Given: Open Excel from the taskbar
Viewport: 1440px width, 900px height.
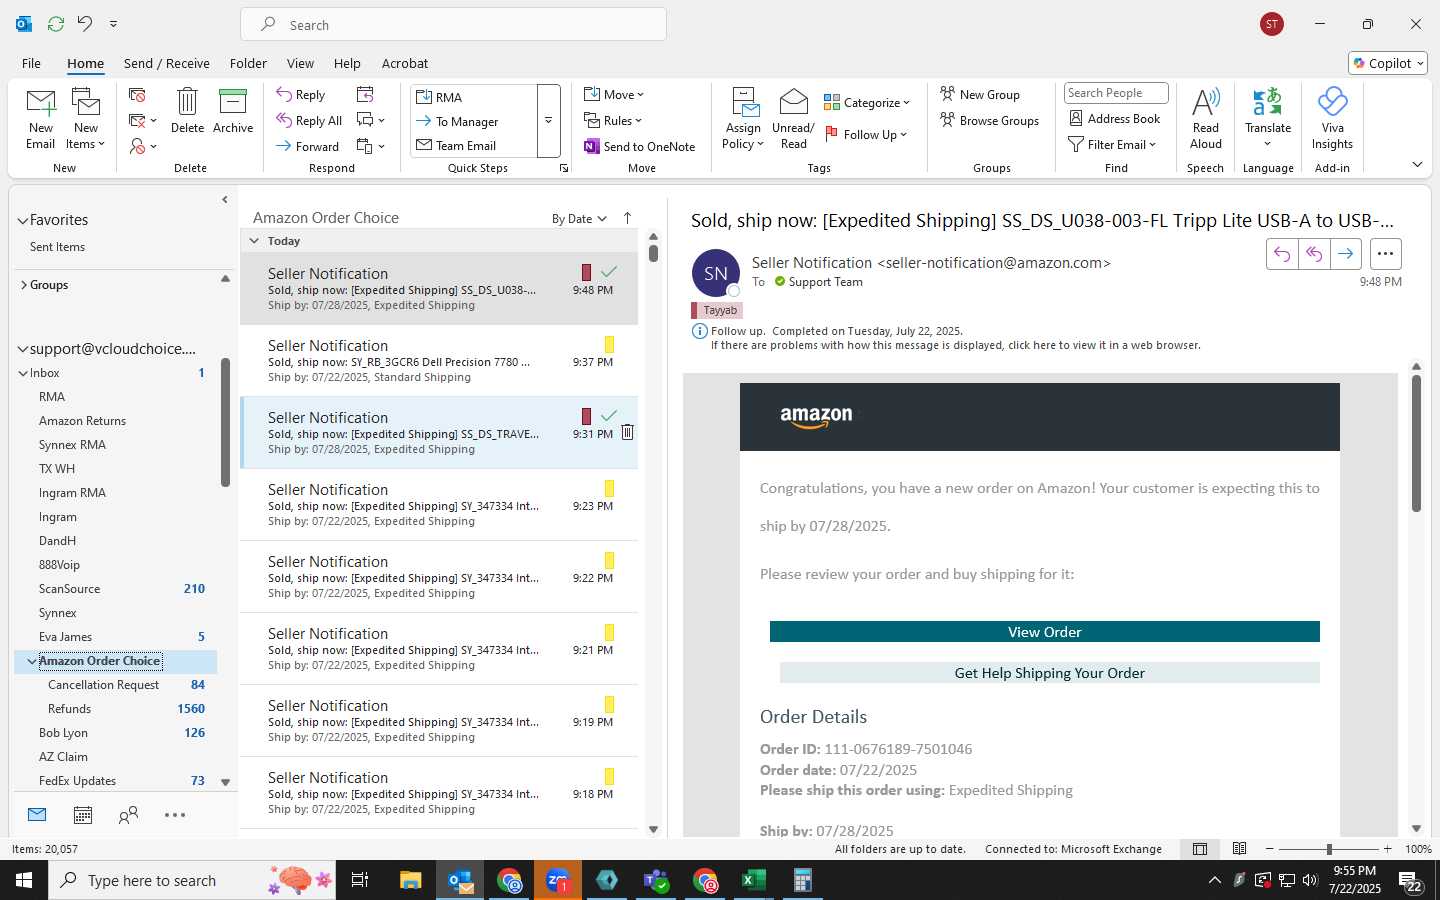Looking at the screenshot, I should pos(753,880).
